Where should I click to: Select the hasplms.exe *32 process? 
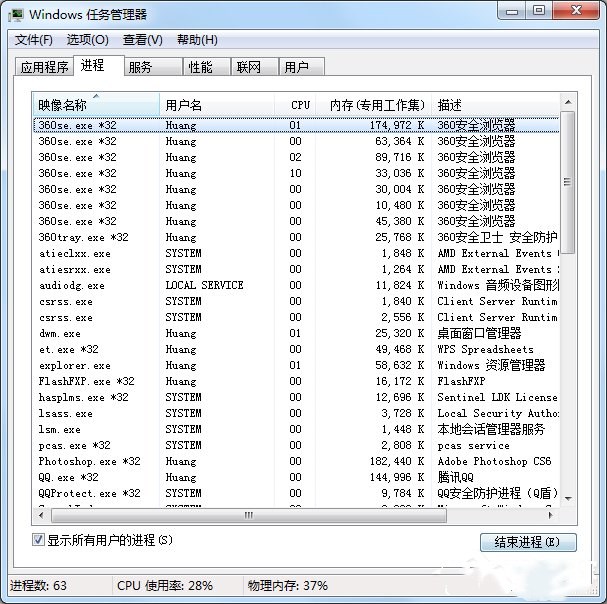[296, 397]
